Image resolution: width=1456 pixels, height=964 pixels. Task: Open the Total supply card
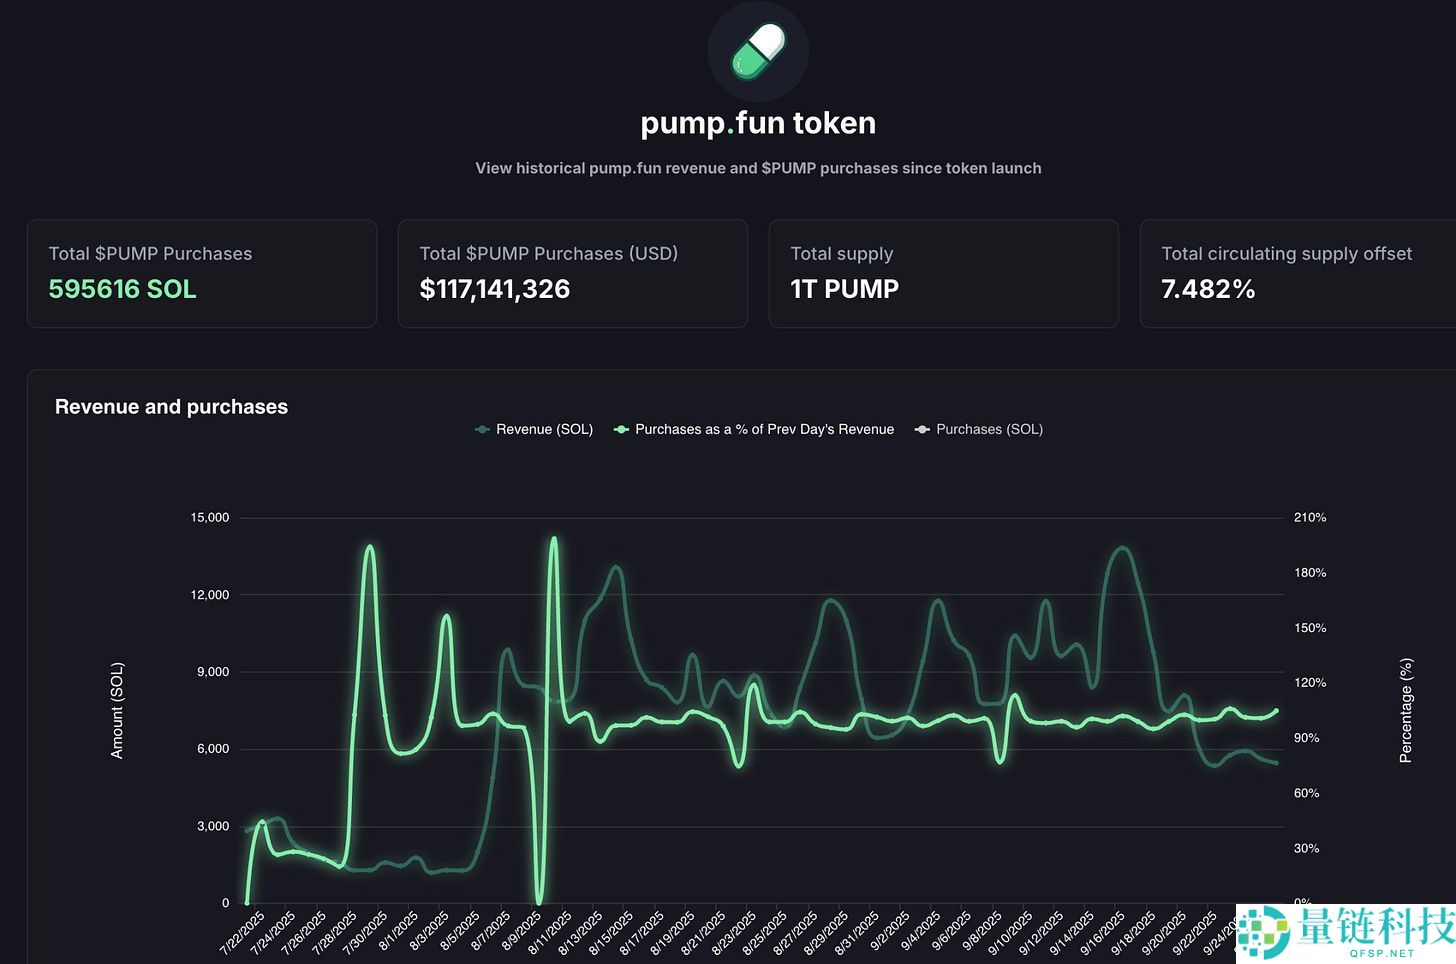click(x=943, y=273)
